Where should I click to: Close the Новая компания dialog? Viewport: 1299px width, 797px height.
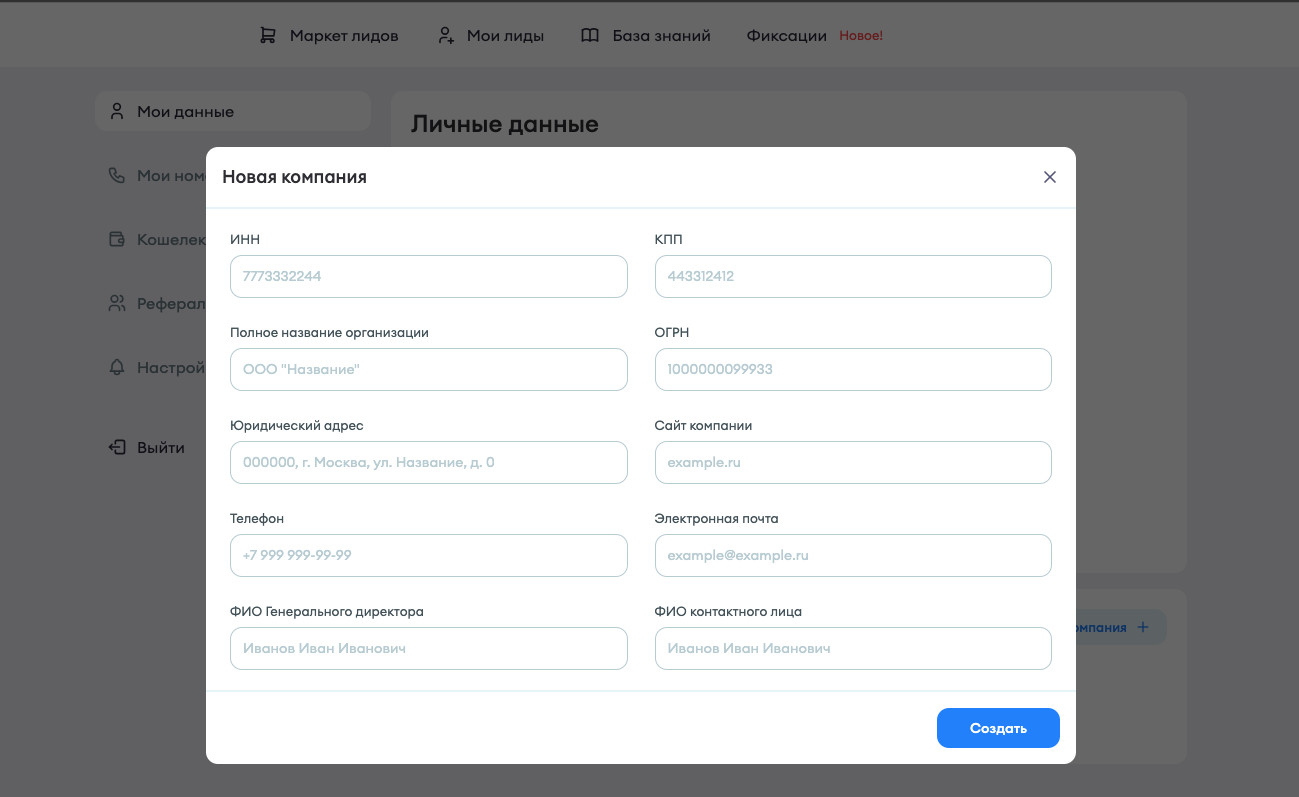tap(1049, 177)
